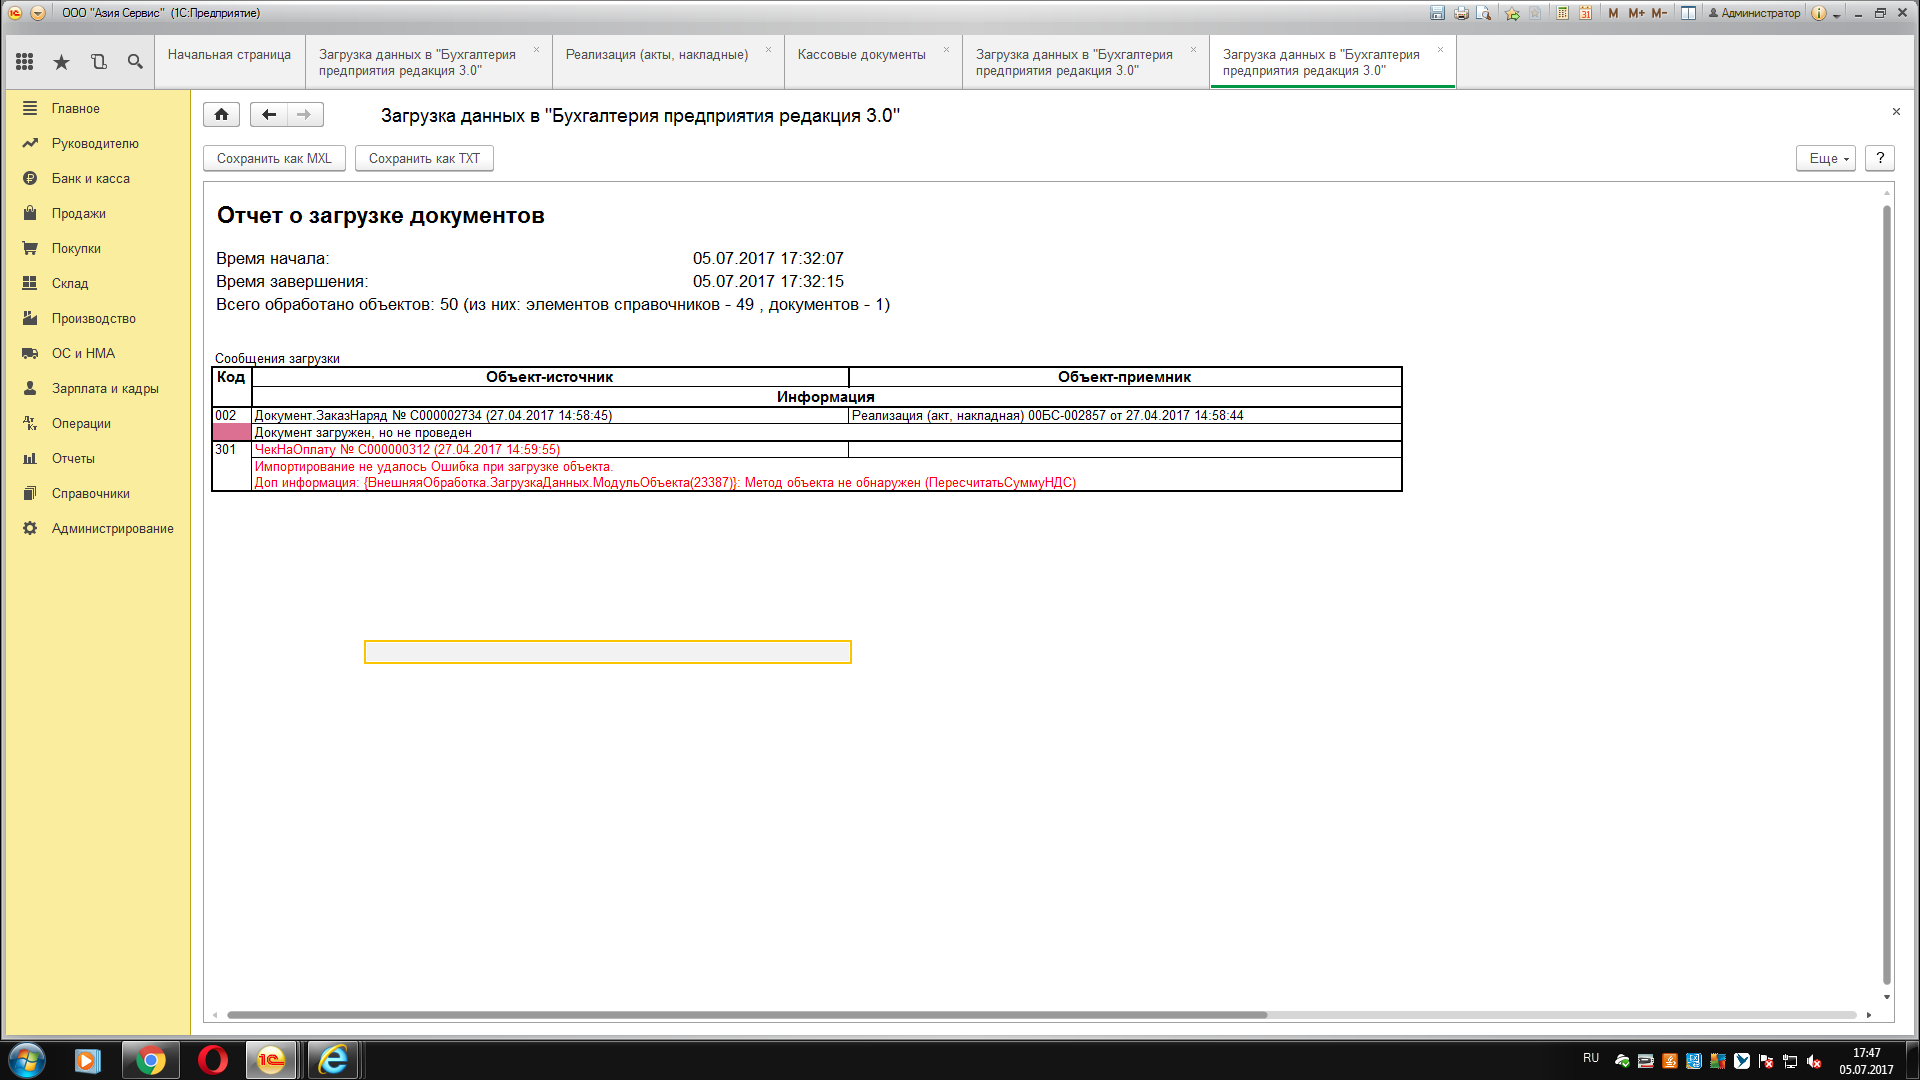Open the Банк и касса section
The height and width of the screenshot is (1080, 1920).
[x=97, y=178]
